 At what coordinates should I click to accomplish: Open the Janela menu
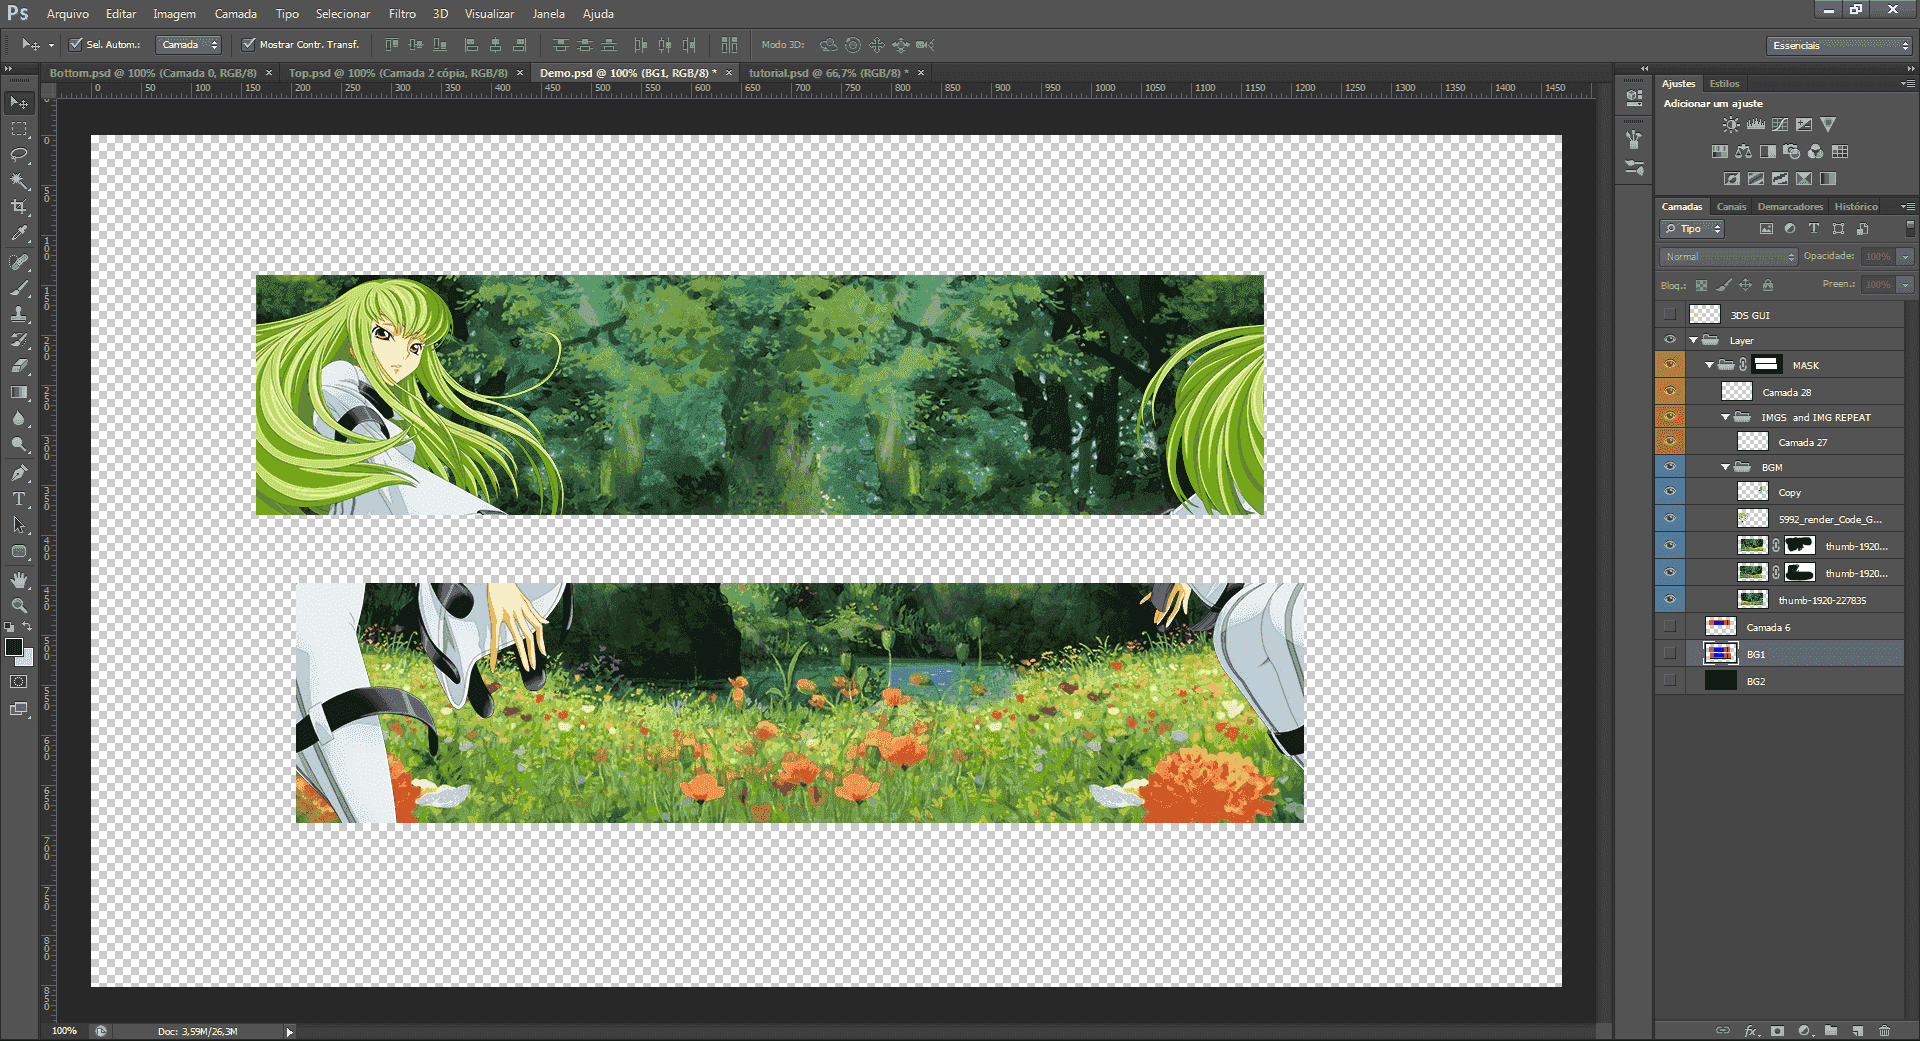548,14
